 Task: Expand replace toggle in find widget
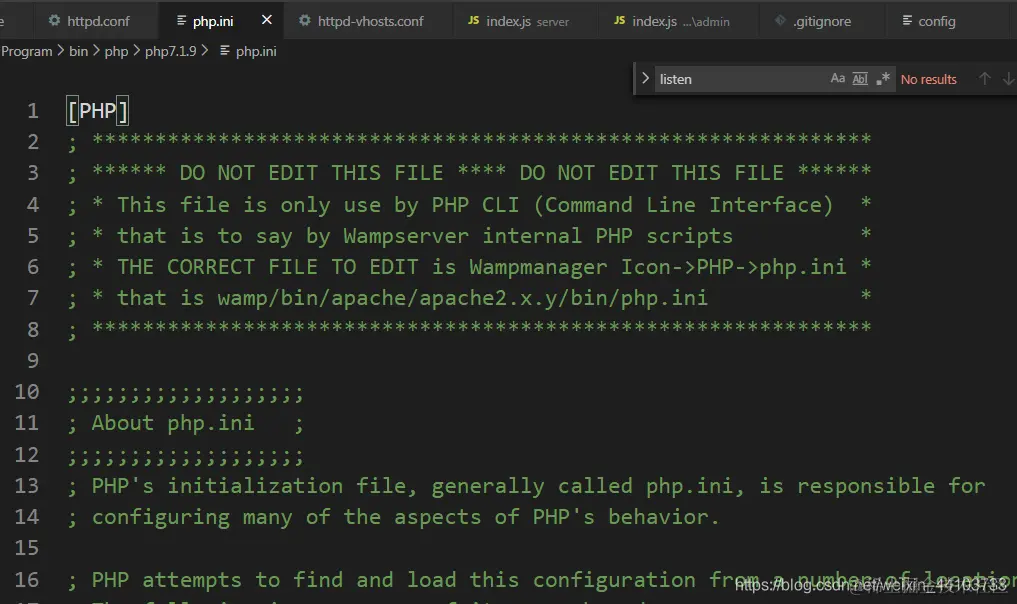point(645,79)
